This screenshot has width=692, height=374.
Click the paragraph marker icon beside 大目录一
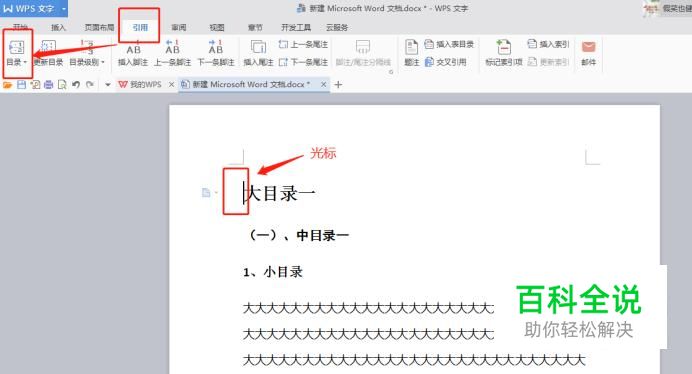point(206,193)
